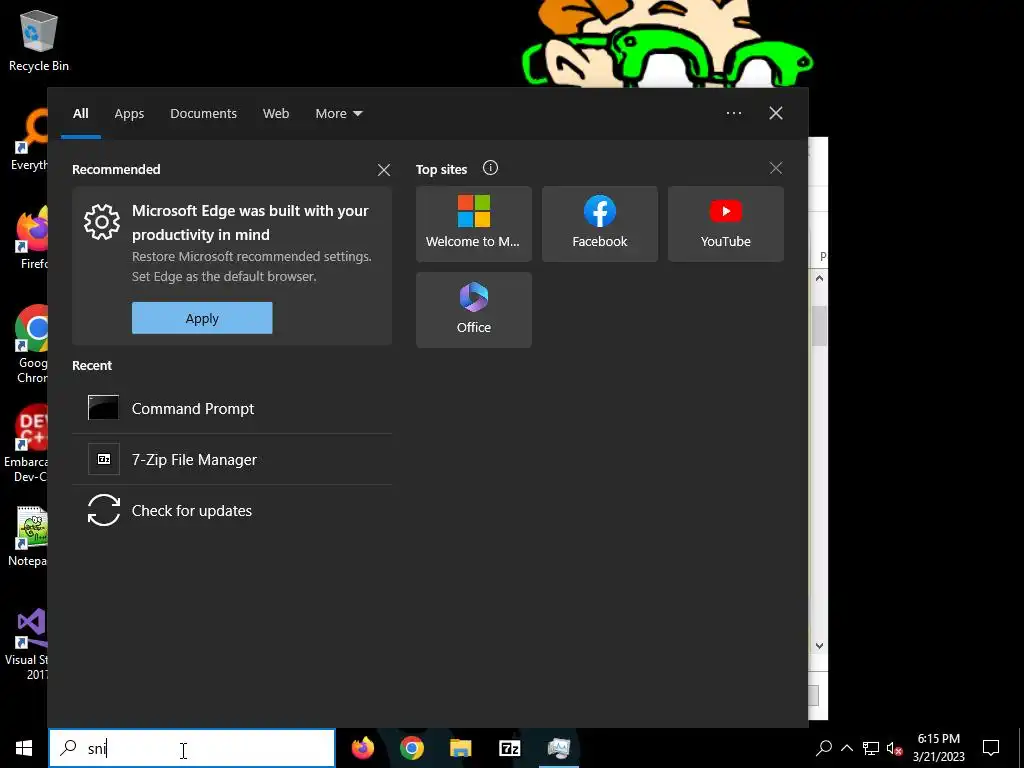Open Embarcadero Dev-C++ desktop shortcut
1024x768 pixels.
tap(26, 444)
